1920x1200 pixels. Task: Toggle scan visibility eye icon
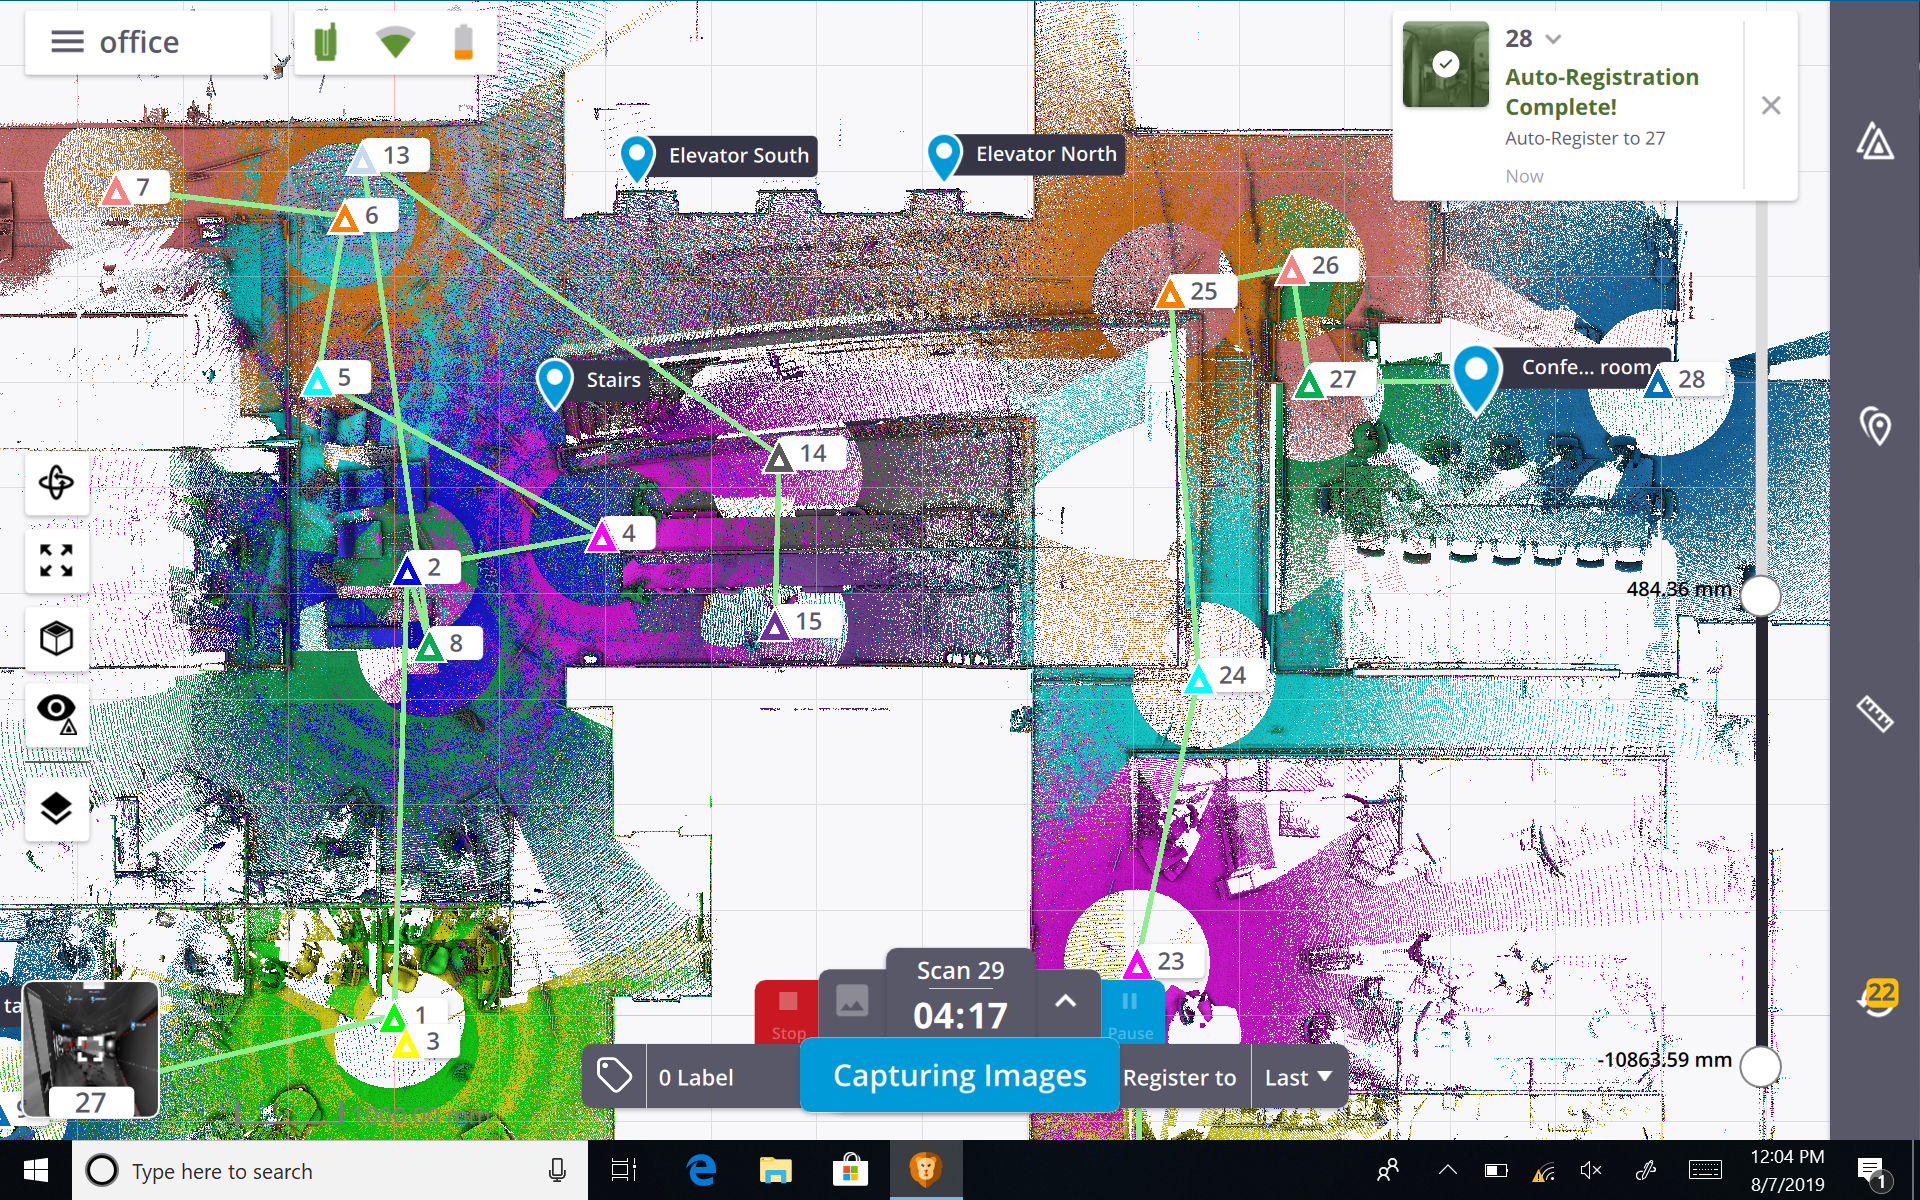click(x=57, y=714)
